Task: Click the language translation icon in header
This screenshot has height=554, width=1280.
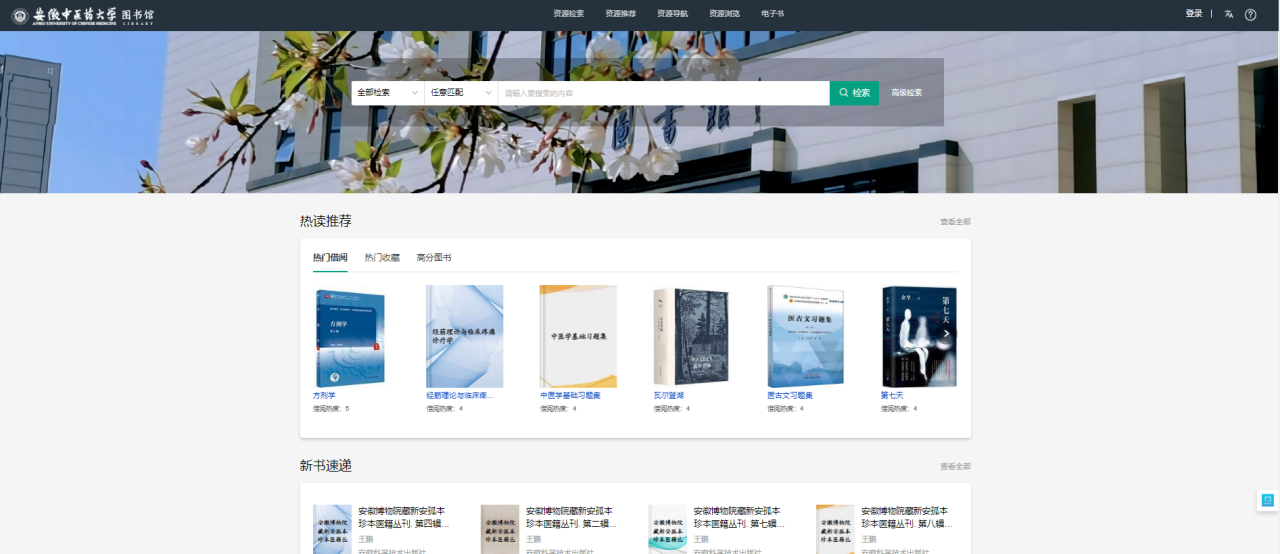Action: [x=1229, y=14]
